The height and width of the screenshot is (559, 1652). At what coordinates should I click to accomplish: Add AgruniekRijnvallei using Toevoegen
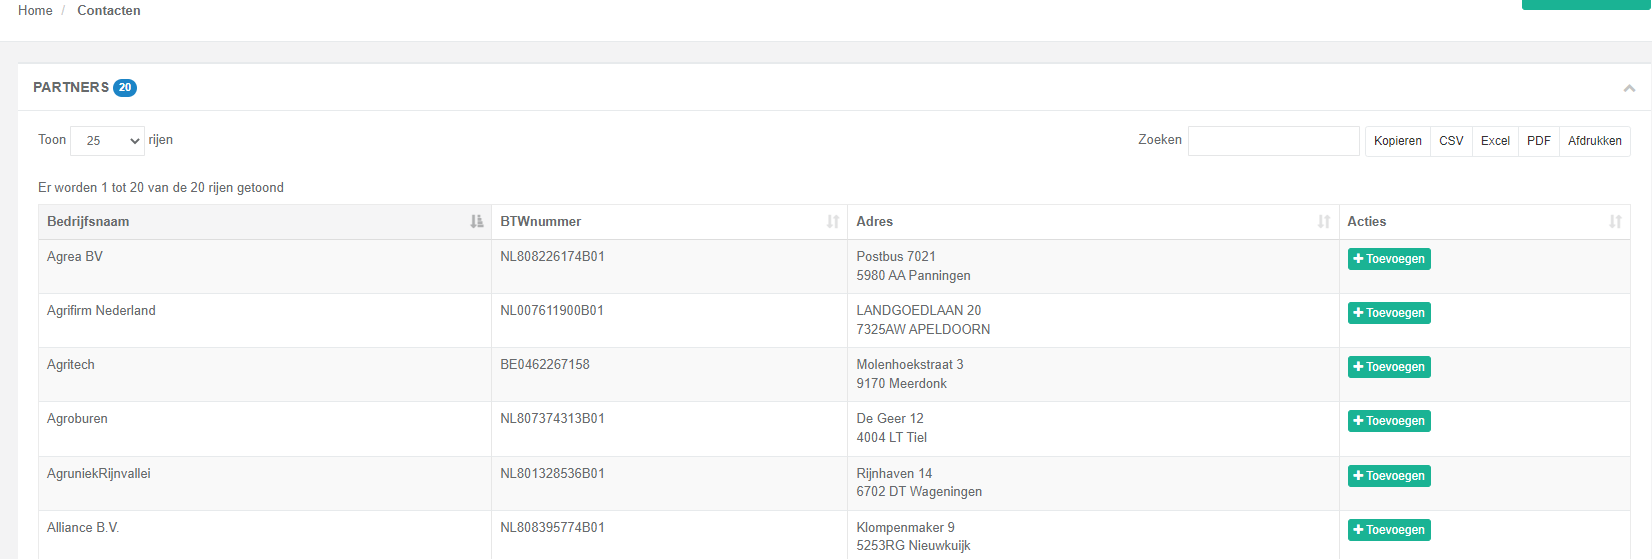click(1389, 476)
